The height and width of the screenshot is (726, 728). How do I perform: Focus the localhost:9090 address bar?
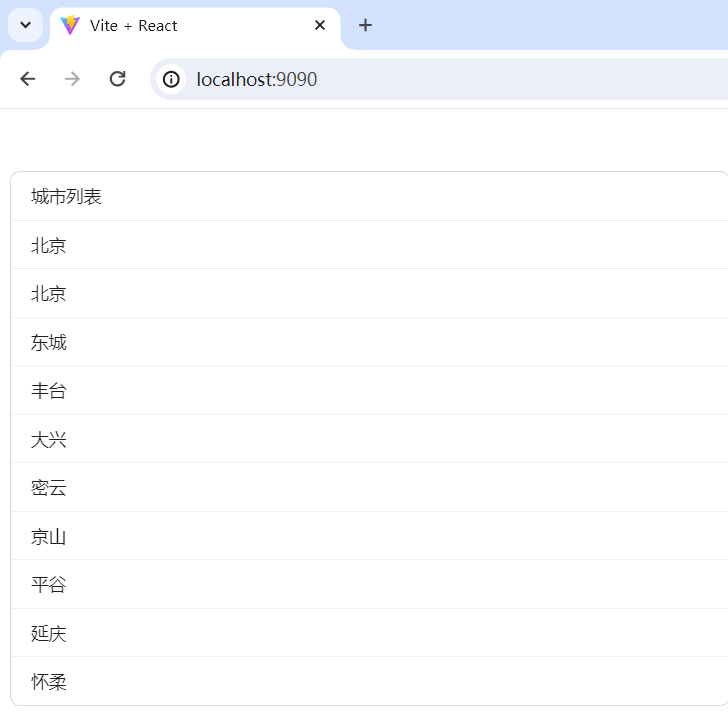pyautogui.click(x=439, y=79)
